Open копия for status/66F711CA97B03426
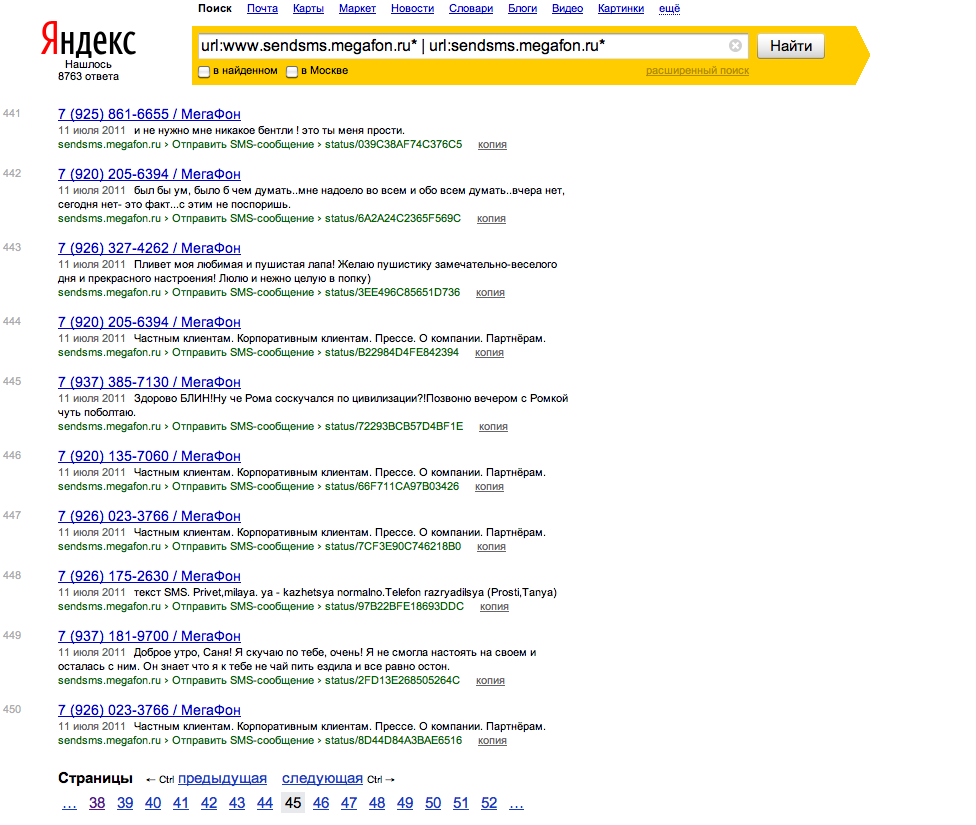Screen dimensions: 976x825 coord(489,486)
